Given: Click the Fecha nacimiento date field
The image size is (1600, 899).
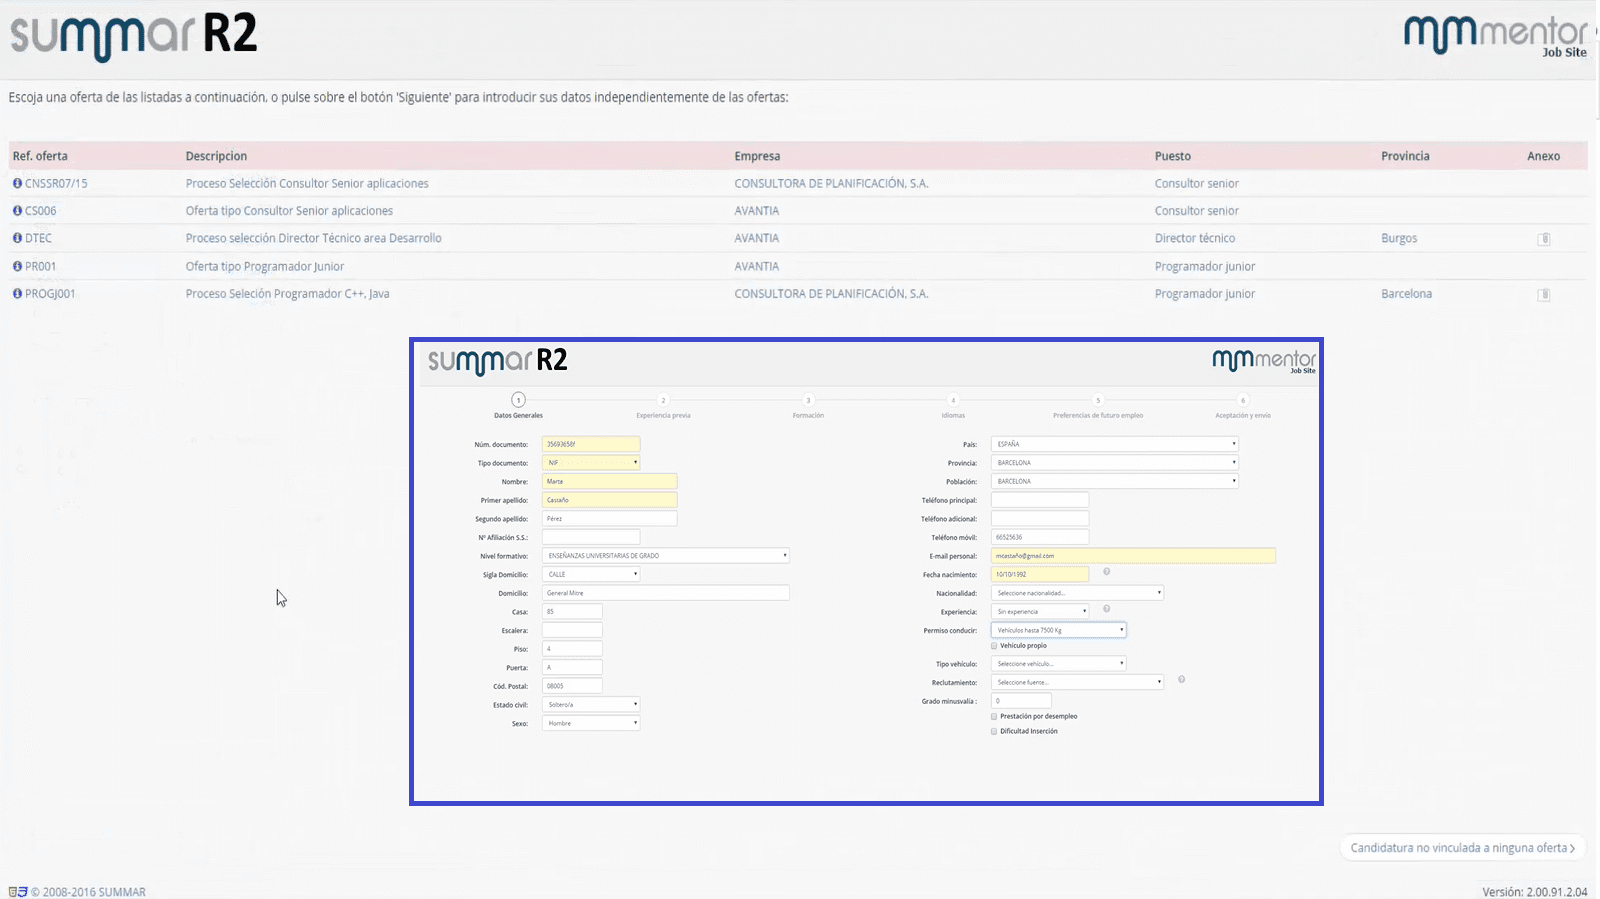Looking at the screenshot, I should pyautogui.click(x=1040, y=575).
